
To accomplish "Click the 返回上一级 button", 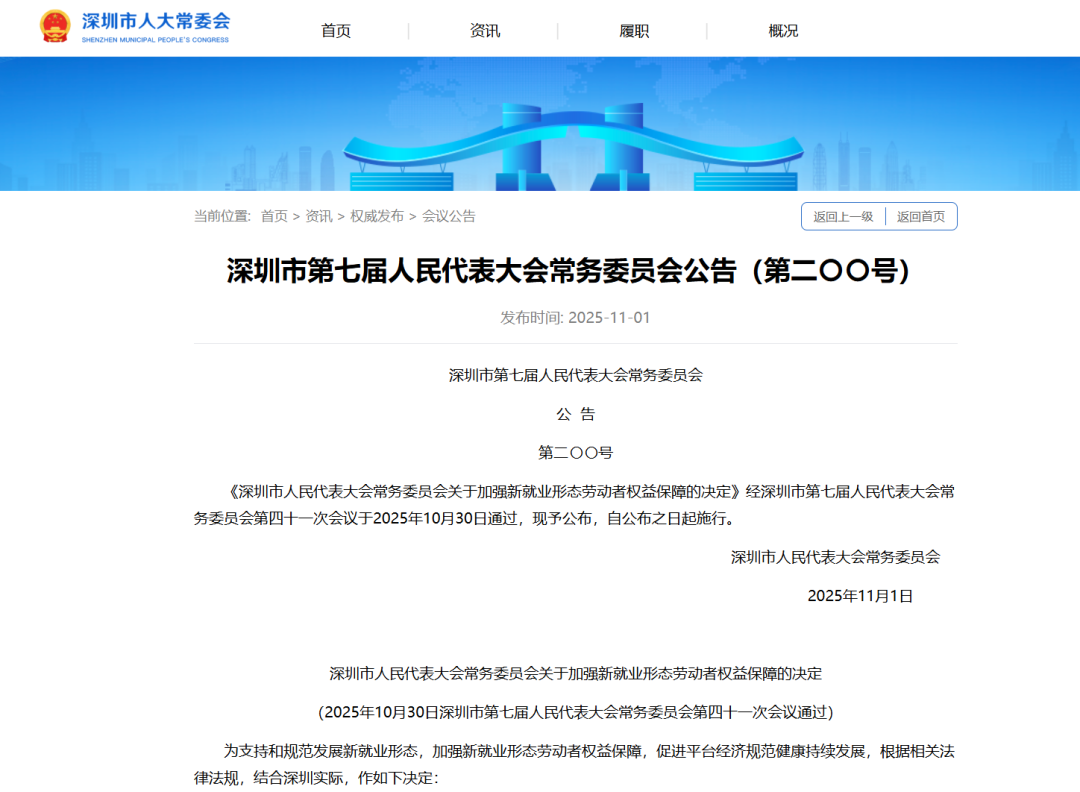I will 841,216.
